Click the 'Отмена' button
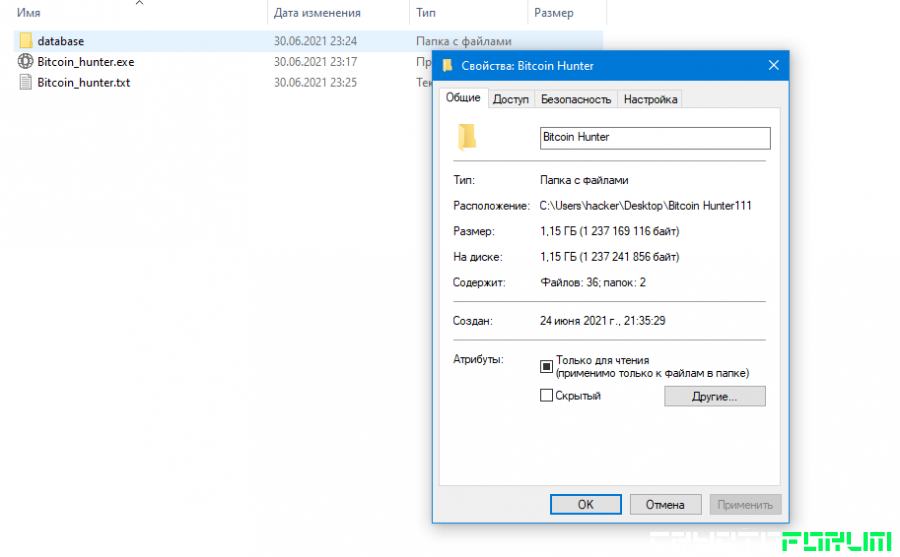 point(665,505)
